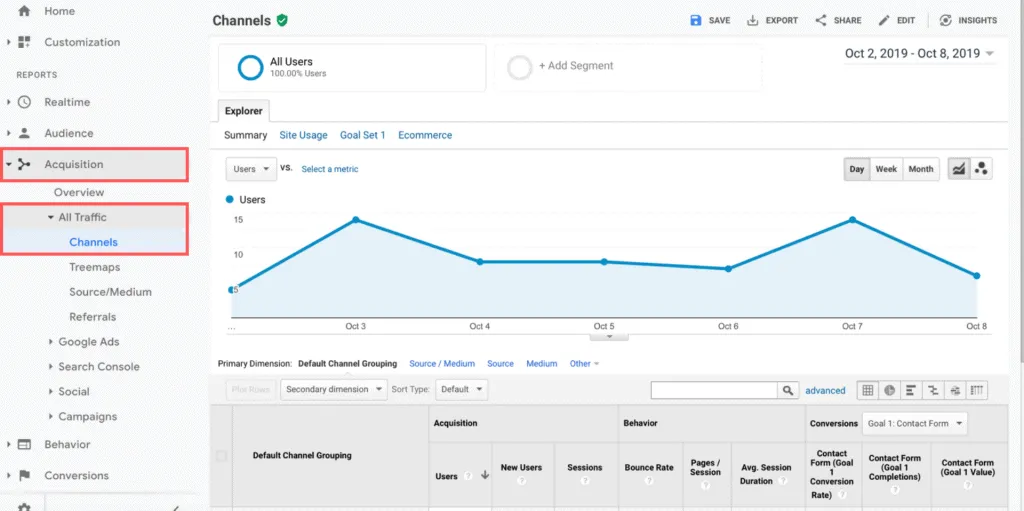
Task: Expand Google Ads in the sidebar
Action: click(x=88, y=342)
